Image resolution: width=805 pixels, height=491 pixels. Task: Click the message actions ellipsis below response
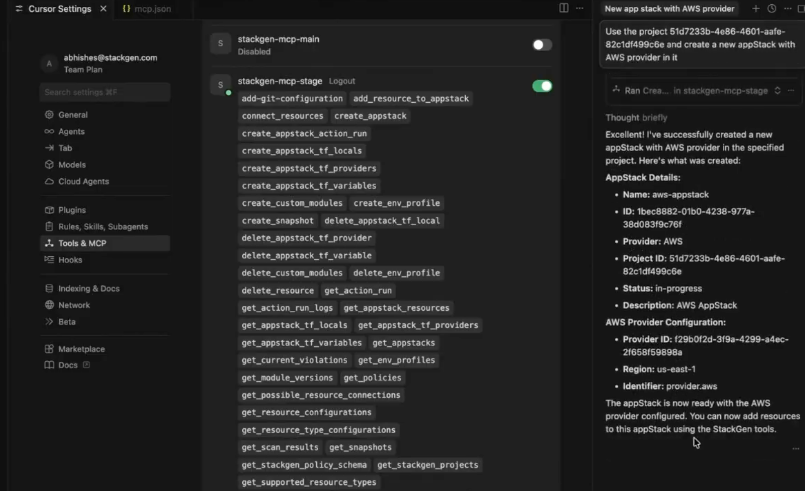click(795, 449)
